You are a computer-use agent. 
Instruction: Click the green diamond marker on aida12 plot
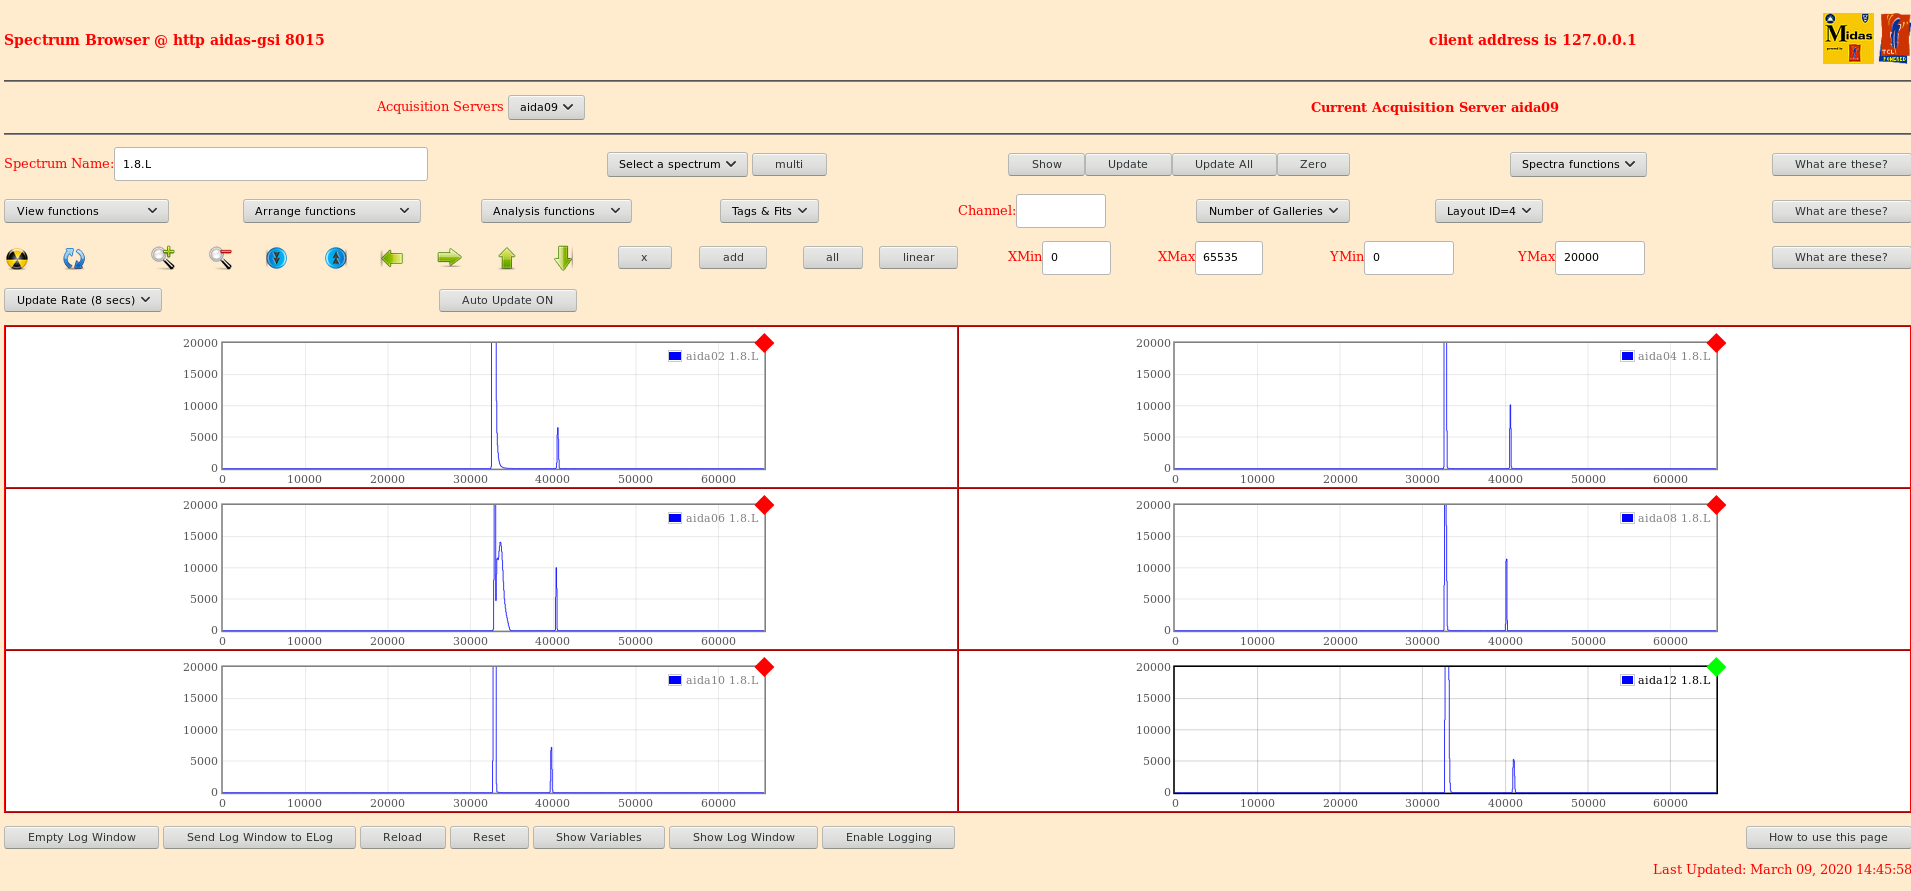(1716, 667)
